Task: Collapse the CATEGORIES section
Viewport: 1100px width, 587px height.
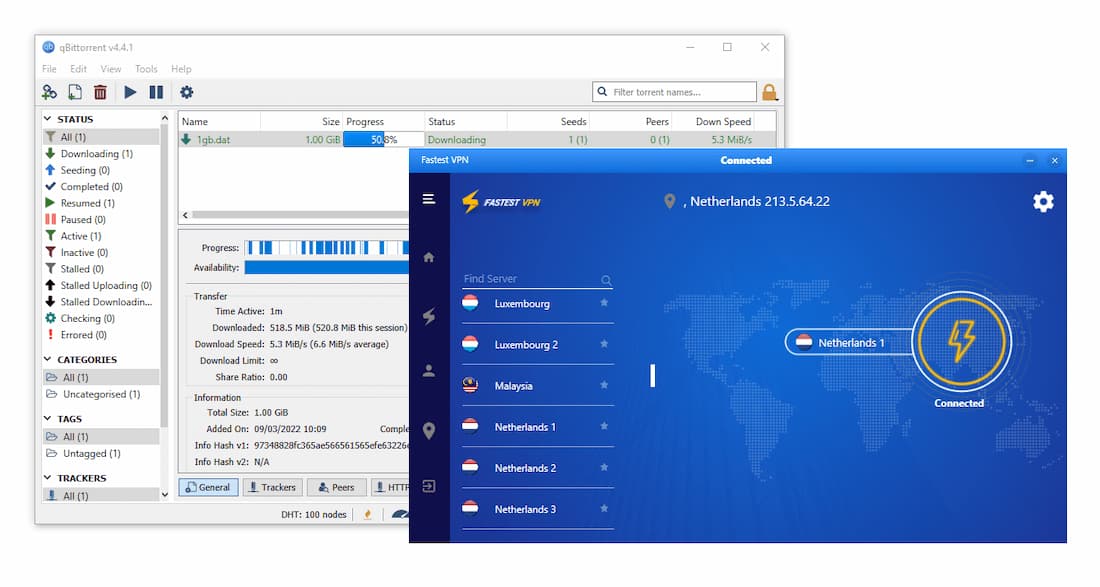Action: tap(46, 359)
